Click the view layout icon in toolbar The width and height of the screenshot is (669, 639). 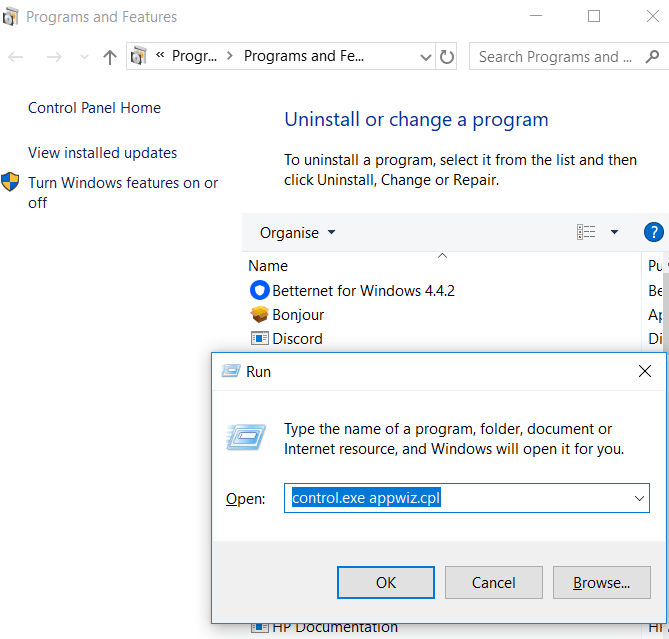coord(586,232)
